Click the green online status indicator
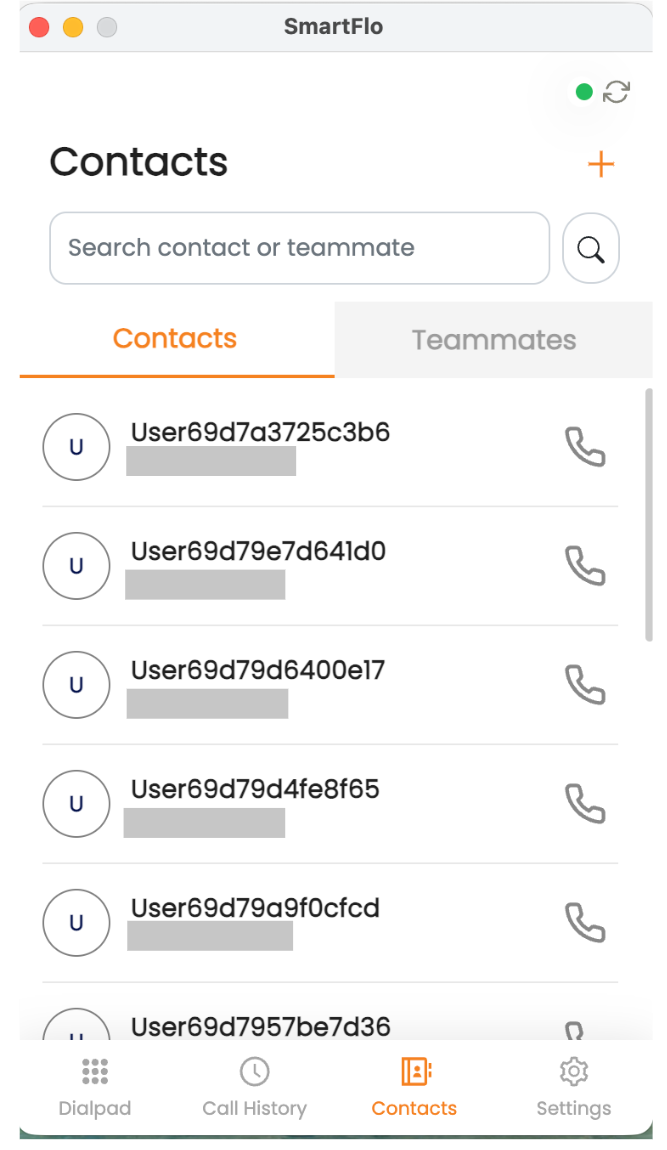 pos(584,92)
